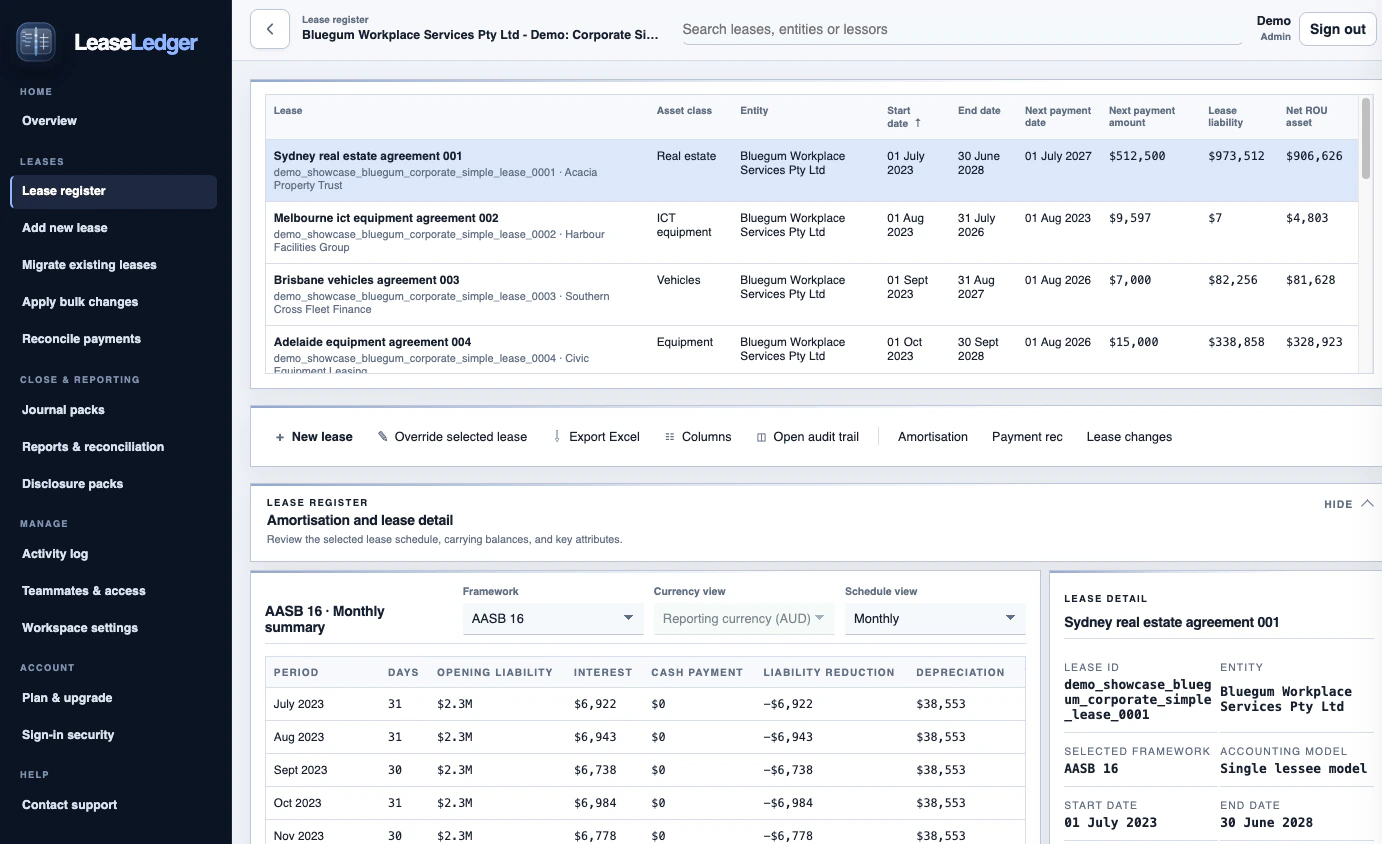Click the LeaseLedger logo icon
The image size is (1382, 844).
tap(36, 41)
